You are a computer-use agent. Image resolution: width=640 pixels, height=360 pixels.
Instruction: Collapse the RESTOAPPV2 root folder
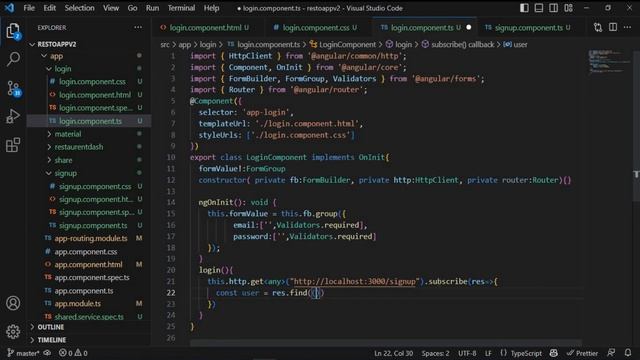(33, 44)
